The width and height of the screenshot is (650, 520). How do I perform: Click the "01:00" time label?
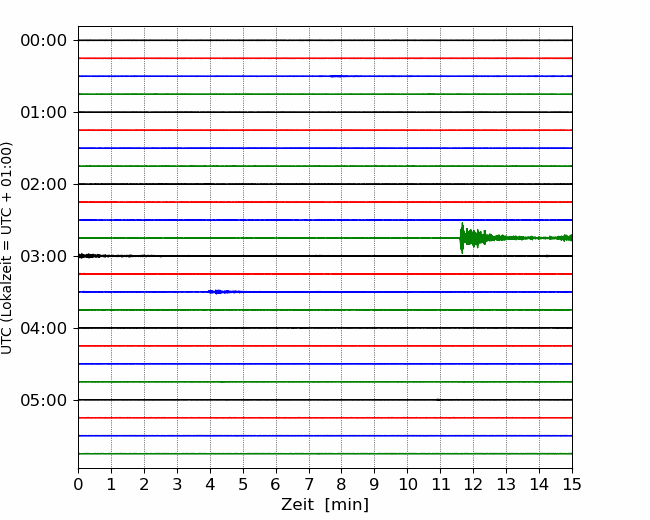(x=43, y=112)
